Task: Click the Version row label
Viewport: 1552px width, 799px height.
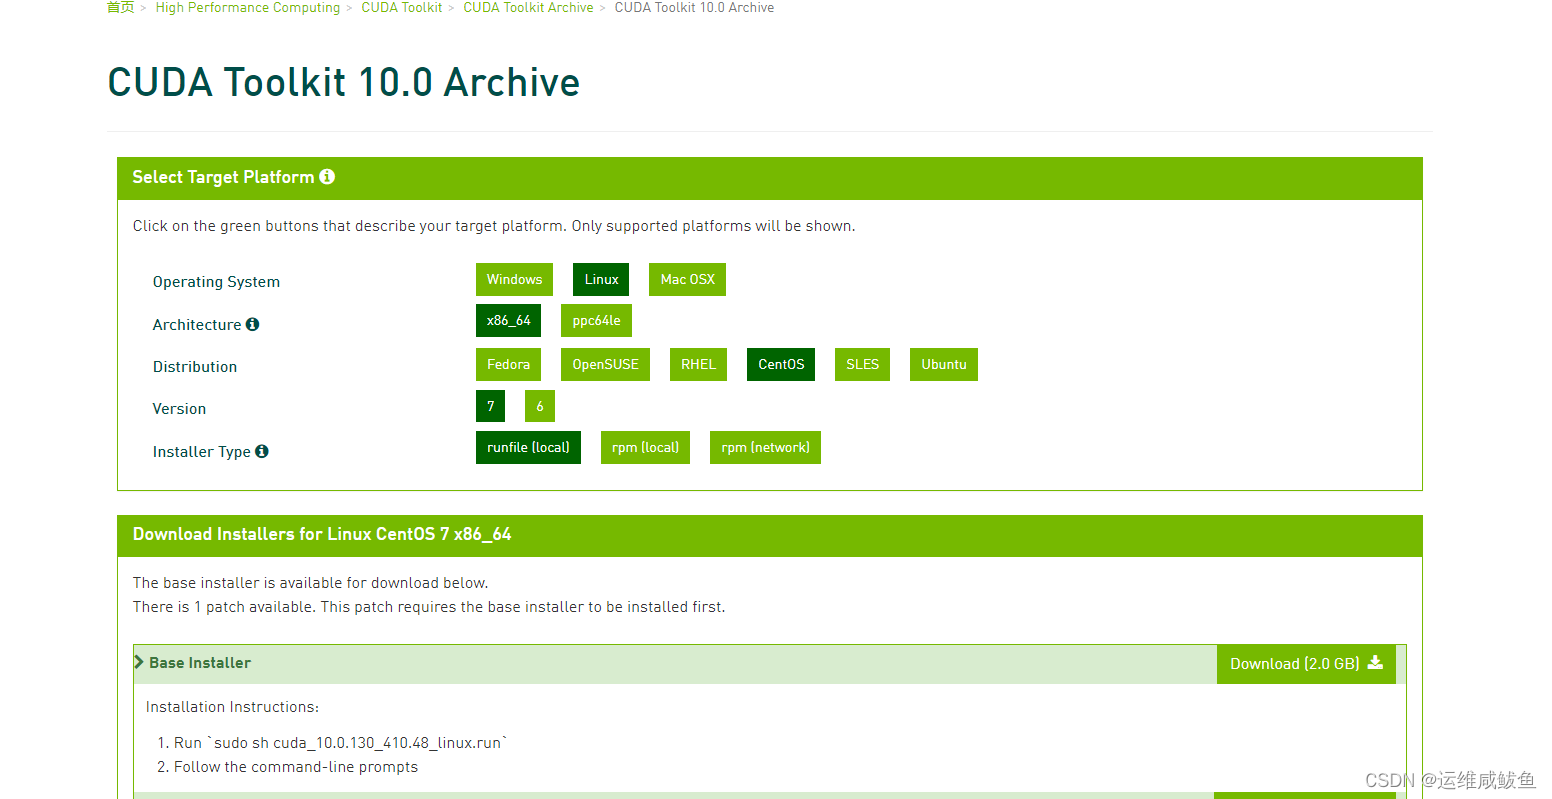Action: [179, 409]
